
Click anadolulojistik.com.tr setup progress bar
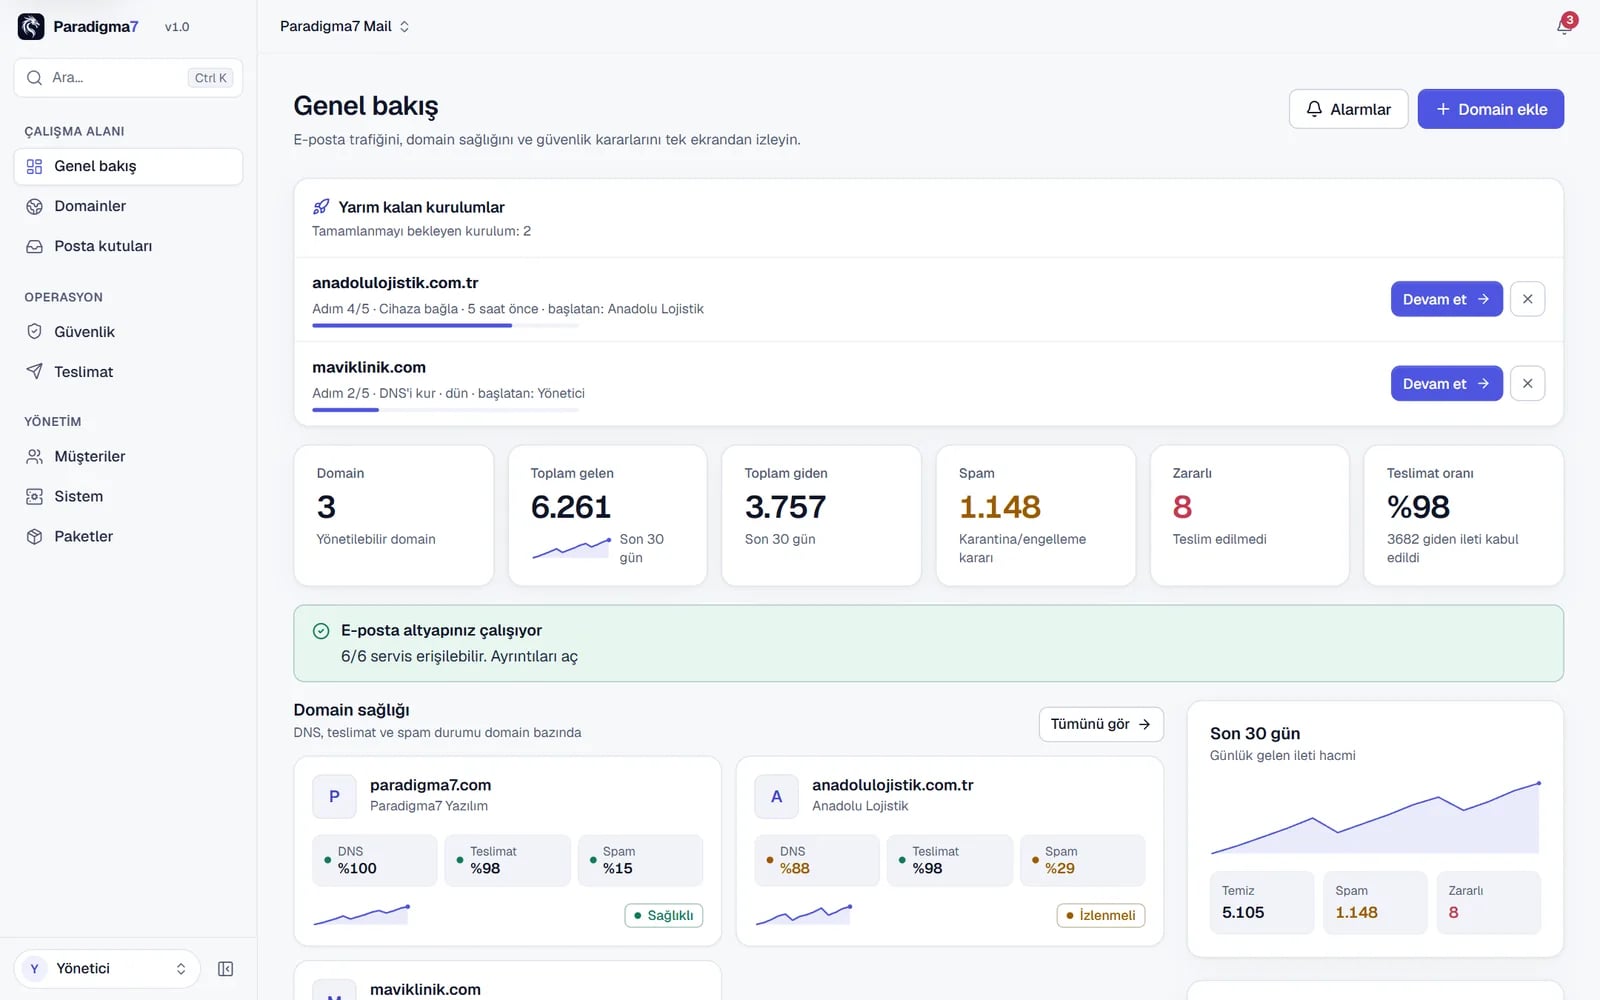click(445, 325)
